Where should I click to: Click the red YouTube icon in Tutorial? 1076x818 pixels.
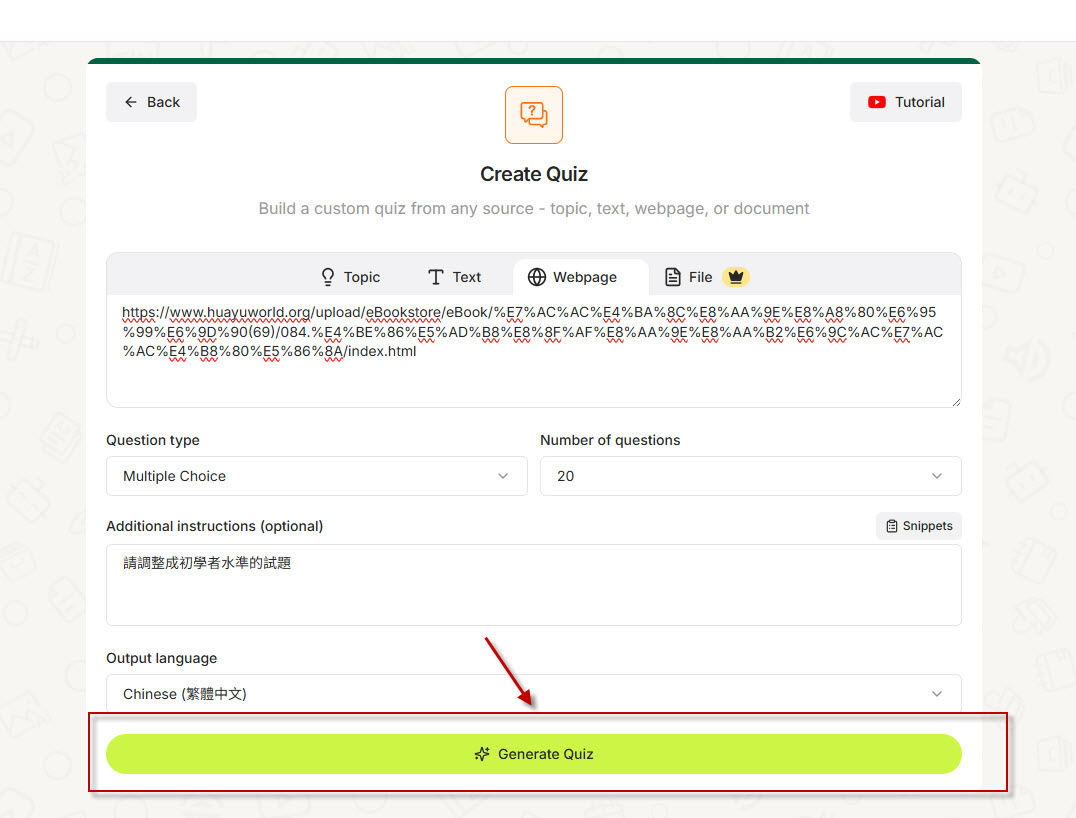point(877,102)
